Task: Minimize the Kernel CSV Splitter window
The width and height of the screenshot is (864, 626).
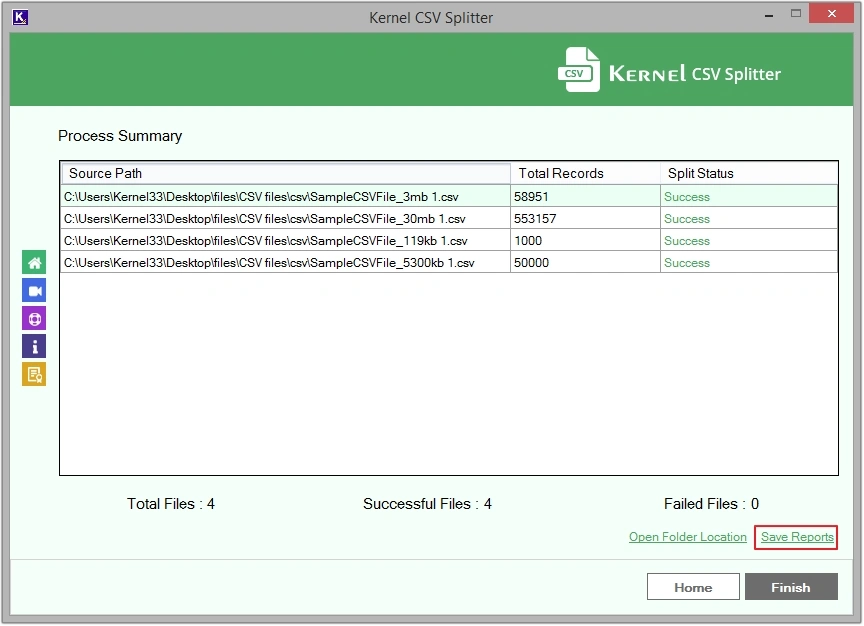Action: click(768, 14)
